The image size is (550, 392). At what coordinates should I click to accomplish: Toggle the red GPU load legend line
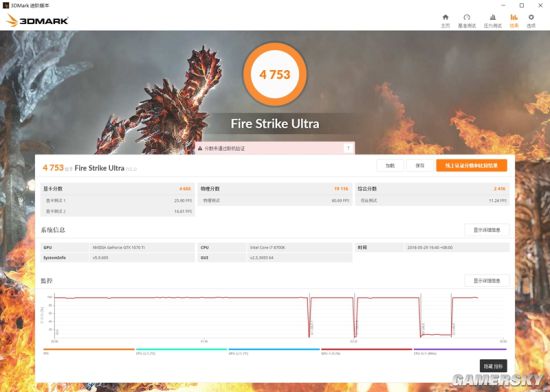coord(367,349)
